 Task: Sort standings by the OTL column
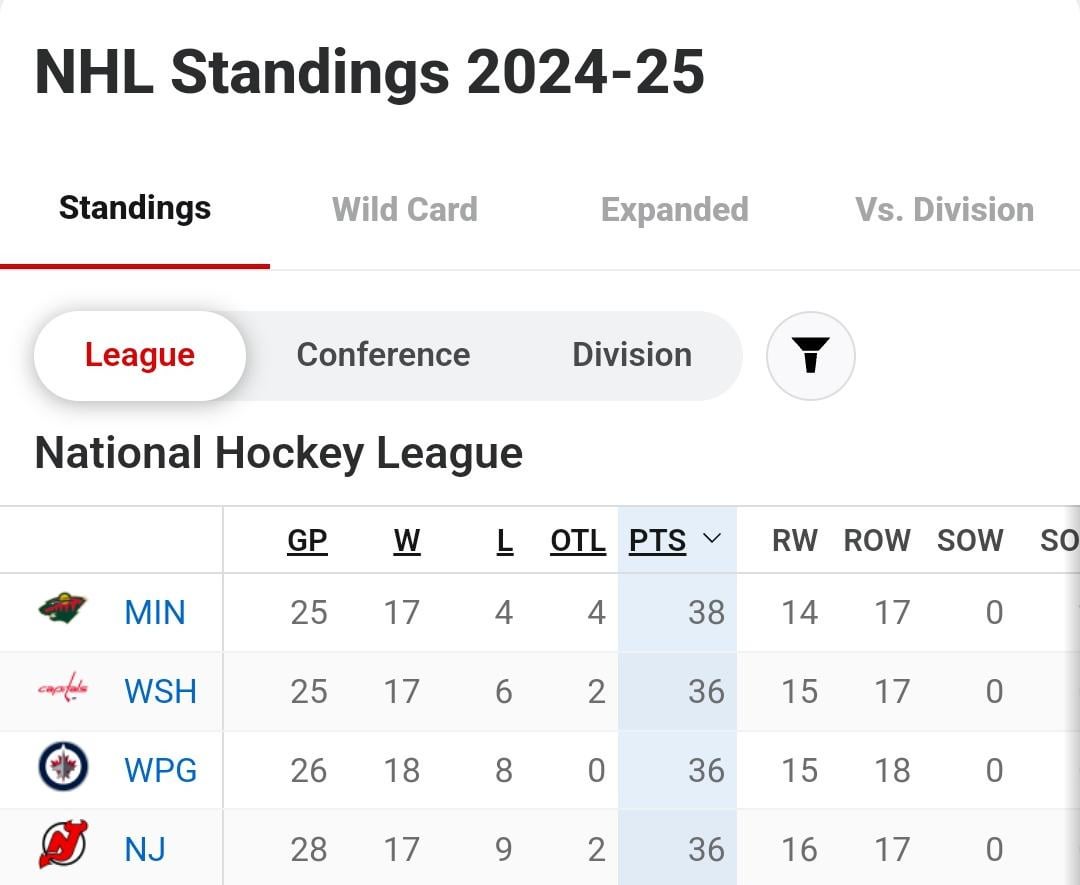pyautogui.click(x=577, y=539)
